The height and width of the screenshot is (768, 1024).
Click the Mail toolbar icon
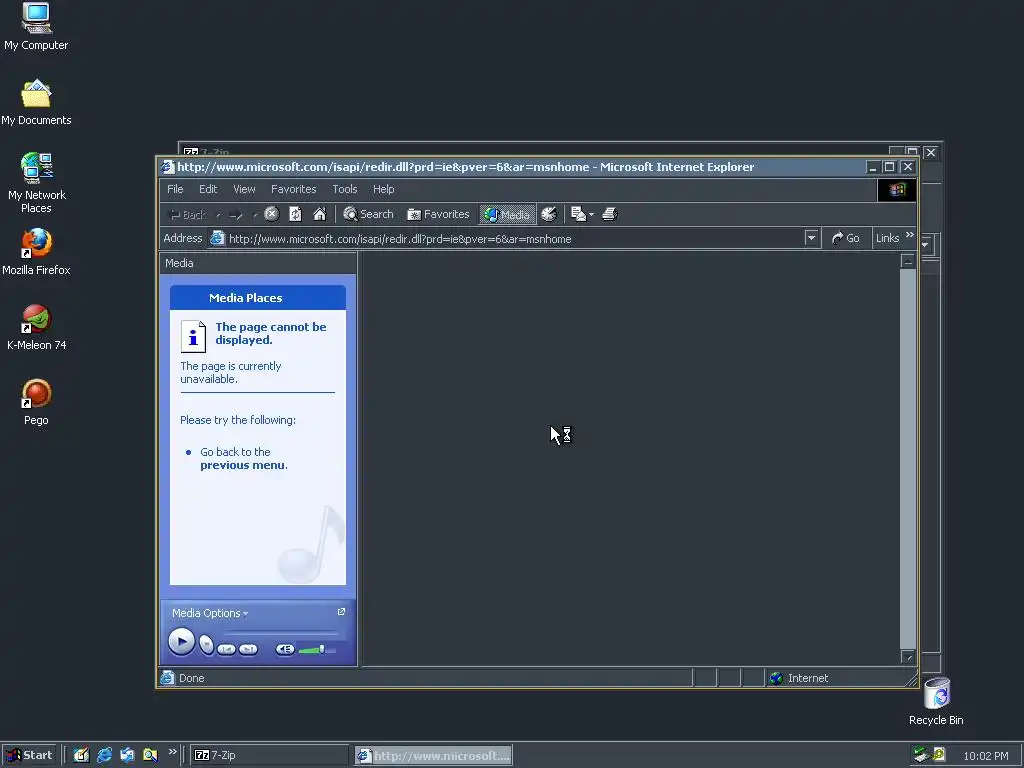click(578, 214)
